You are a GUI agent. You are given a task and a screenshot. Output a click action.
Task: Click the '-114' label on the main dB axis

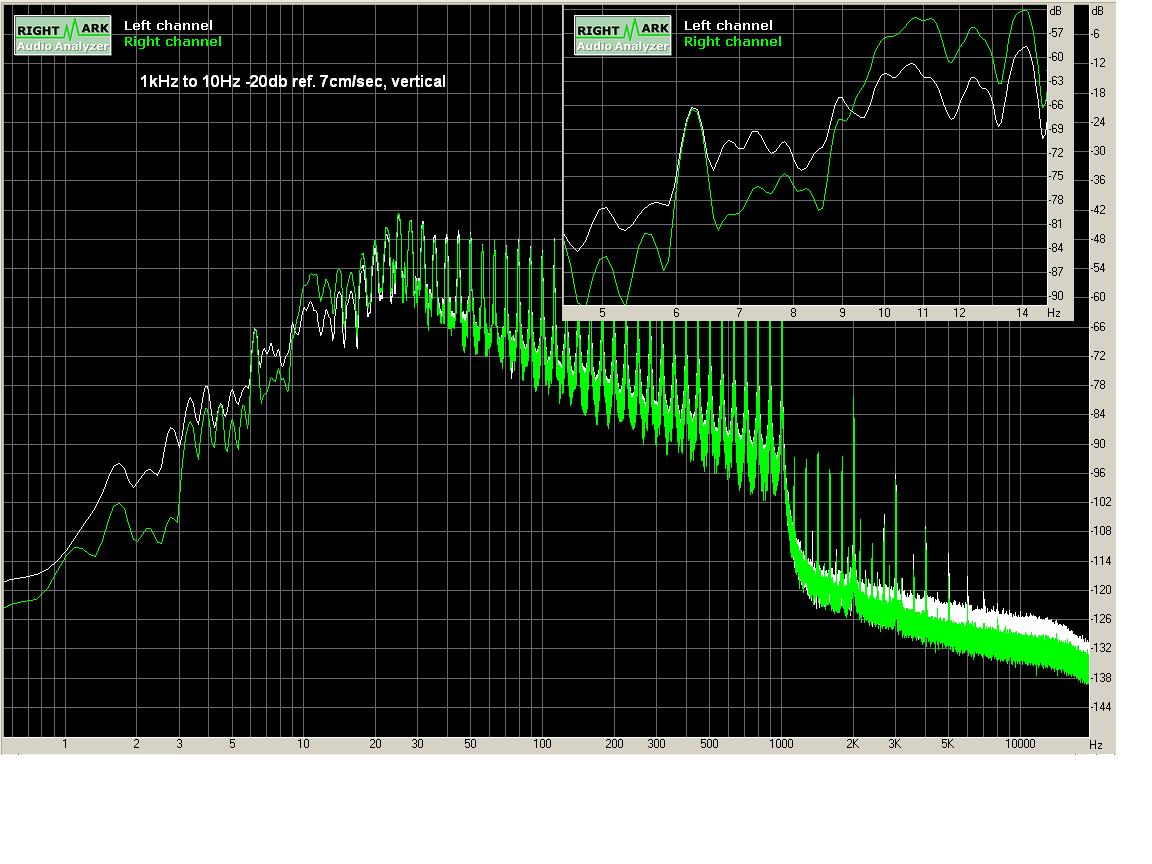coord(1101,561)
